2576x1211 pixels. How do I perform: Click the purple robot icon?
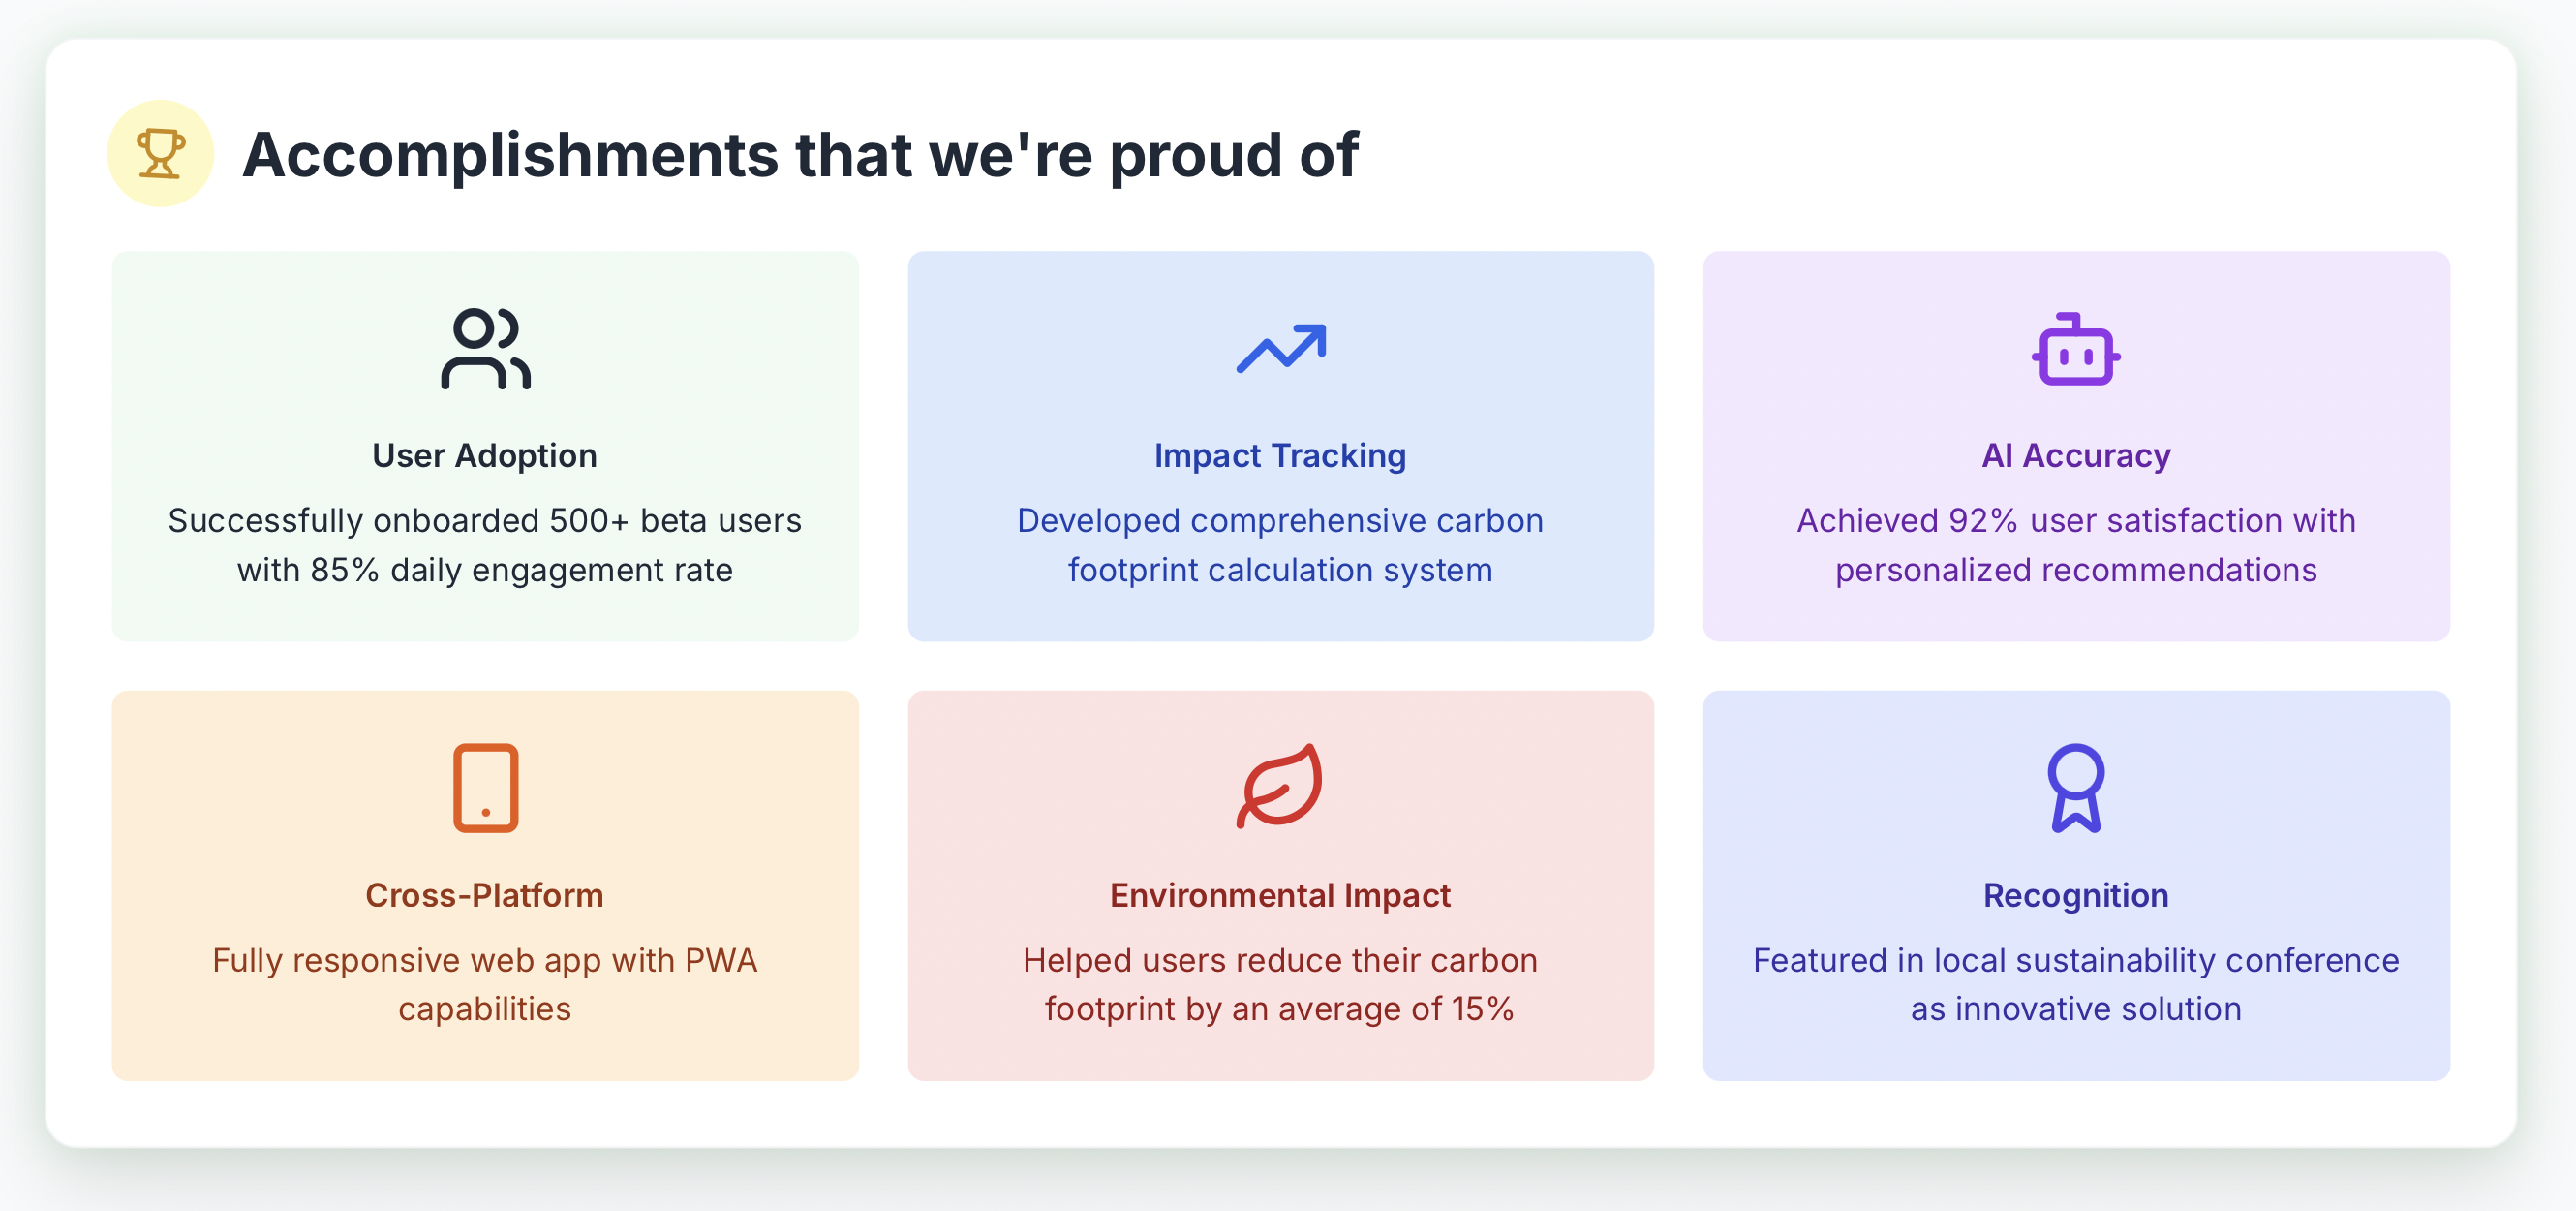(2076, 348)
